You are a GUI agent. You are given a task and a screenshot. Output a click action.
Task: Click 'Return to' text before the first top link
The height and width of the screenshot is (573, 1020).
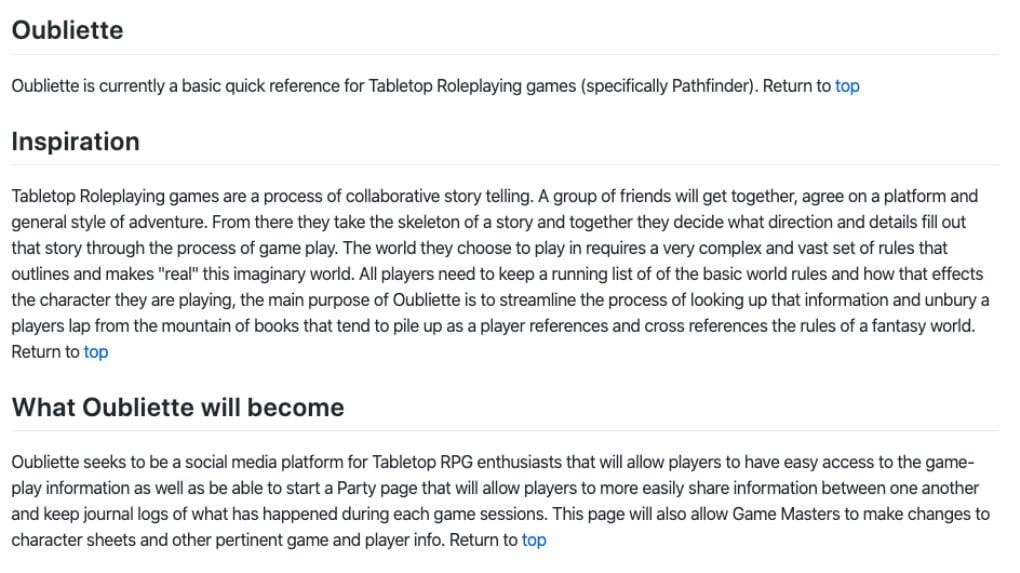coord(796,86)
